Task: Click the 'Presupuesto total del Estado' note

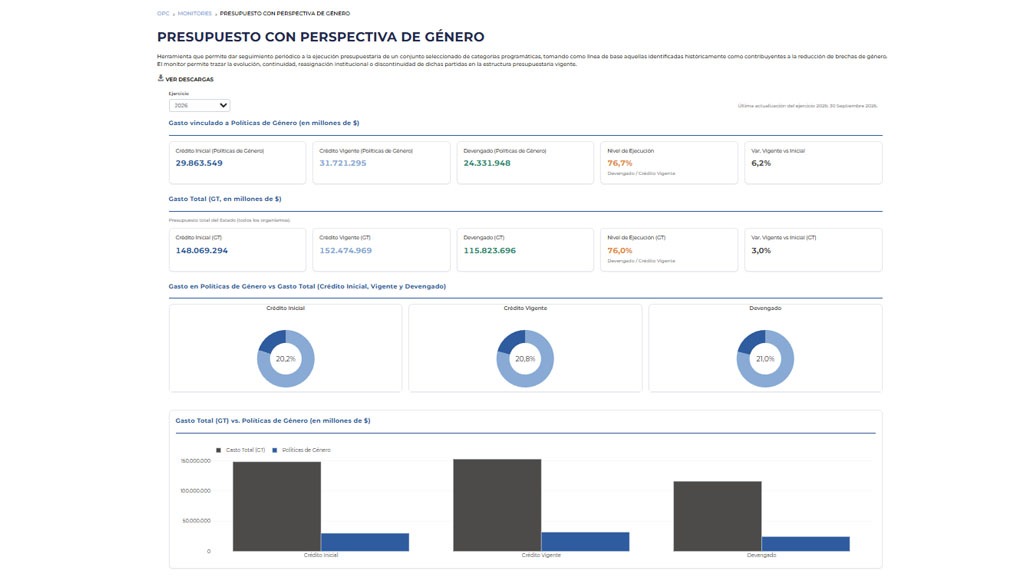Action: [229, 221]
